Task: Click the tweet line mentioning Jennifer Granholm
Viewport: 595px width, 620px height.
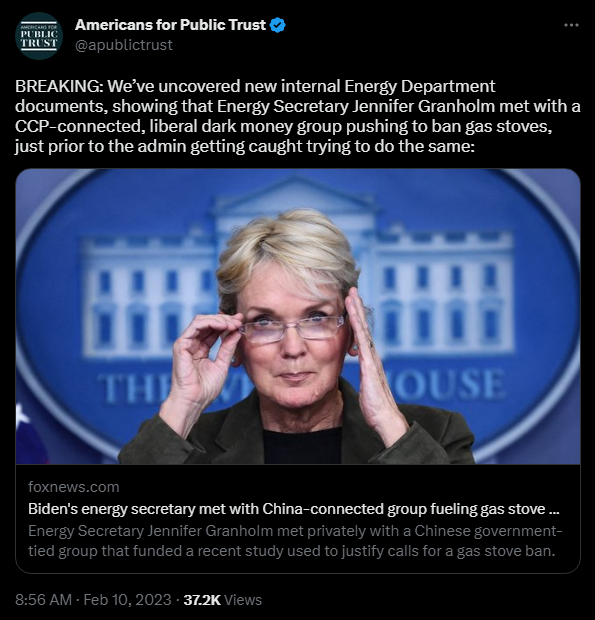Action: (x=298, y=106)
